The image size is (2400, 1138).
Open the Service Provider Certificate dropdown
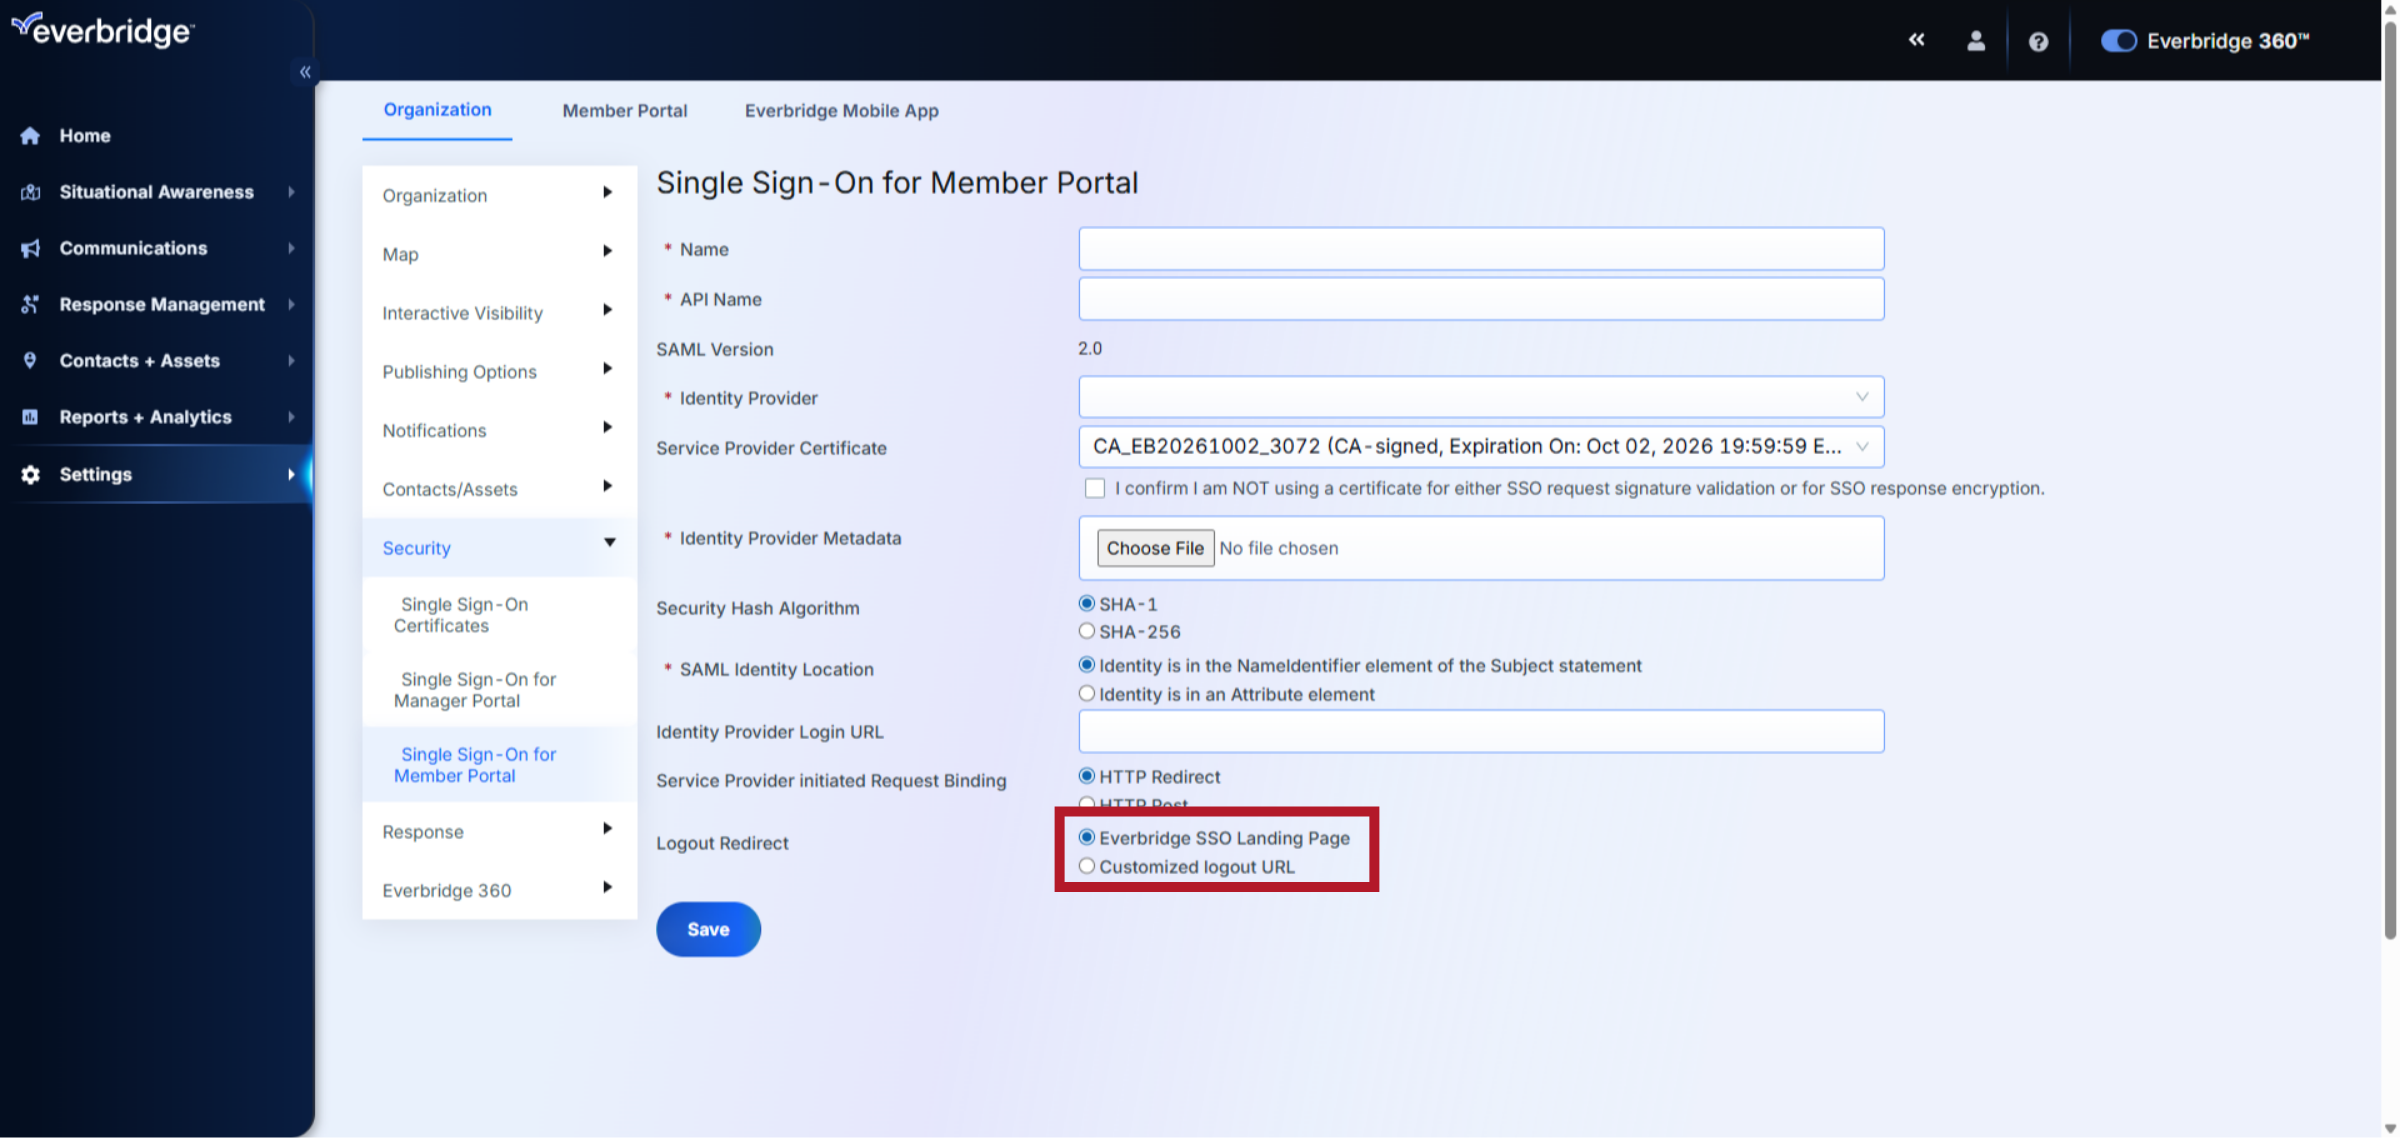click(x=1481, y=447)
